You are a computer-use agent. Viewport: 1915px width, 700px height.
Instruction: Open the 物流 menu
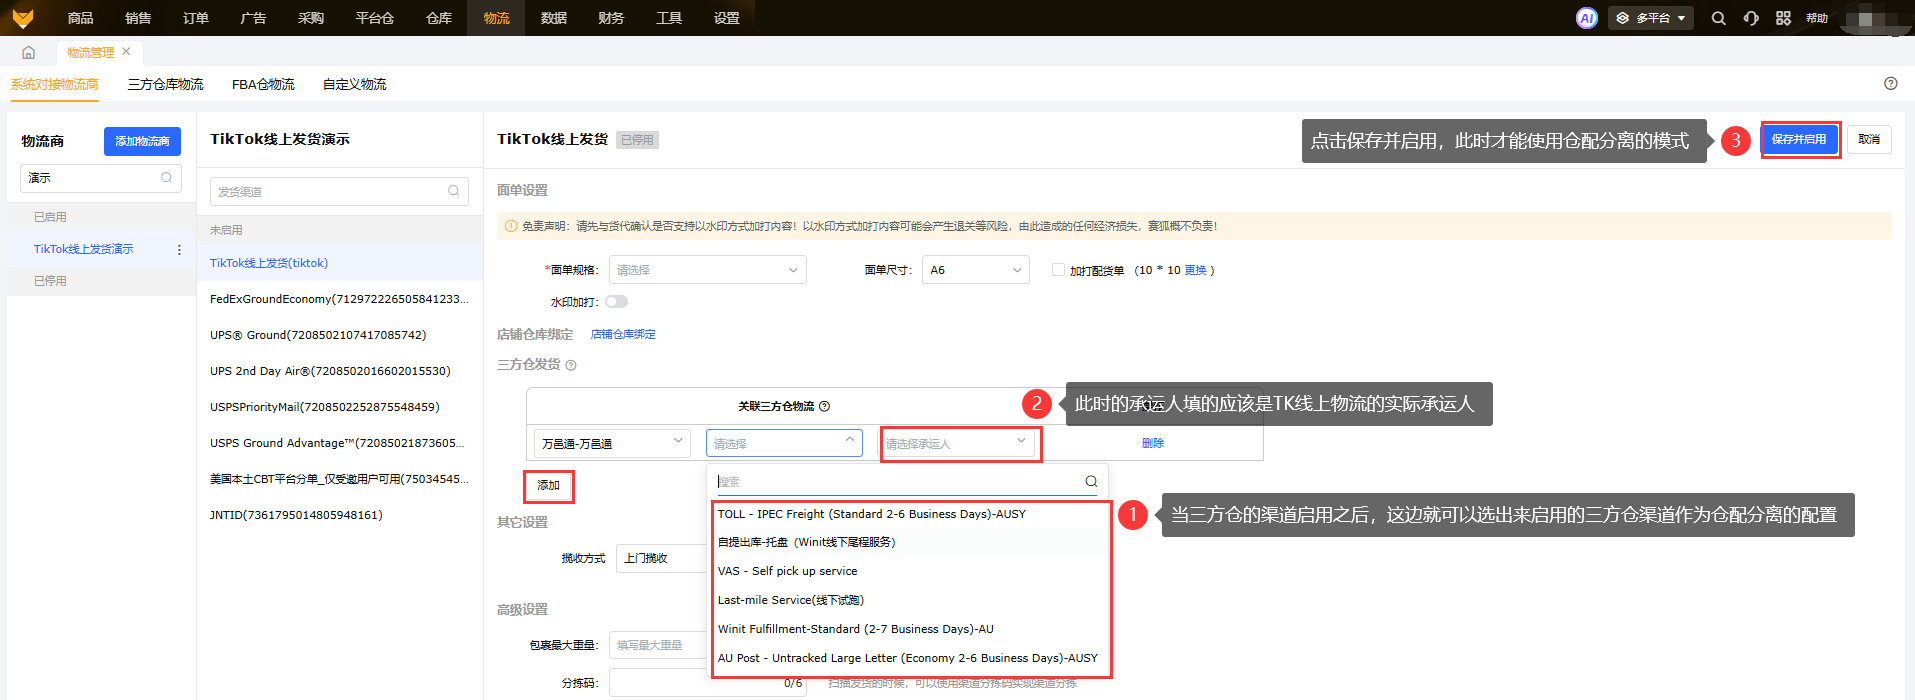(x=496, y=18)
